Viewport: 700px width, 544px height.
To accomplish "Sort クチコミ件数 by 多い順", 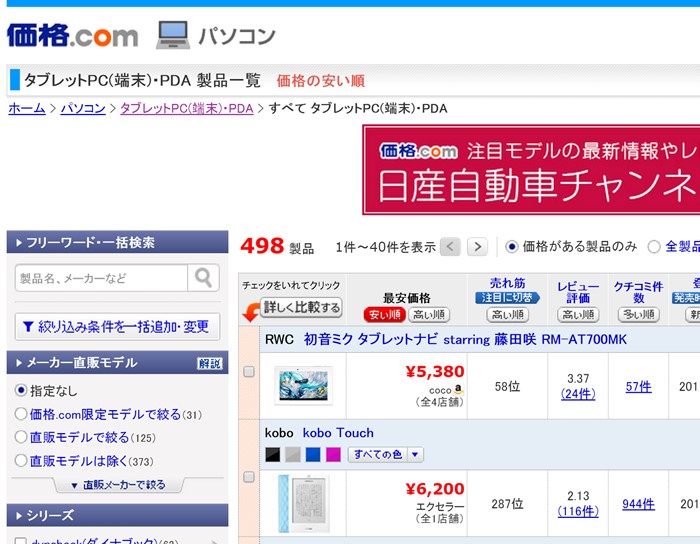I will [x=639, y=315].
